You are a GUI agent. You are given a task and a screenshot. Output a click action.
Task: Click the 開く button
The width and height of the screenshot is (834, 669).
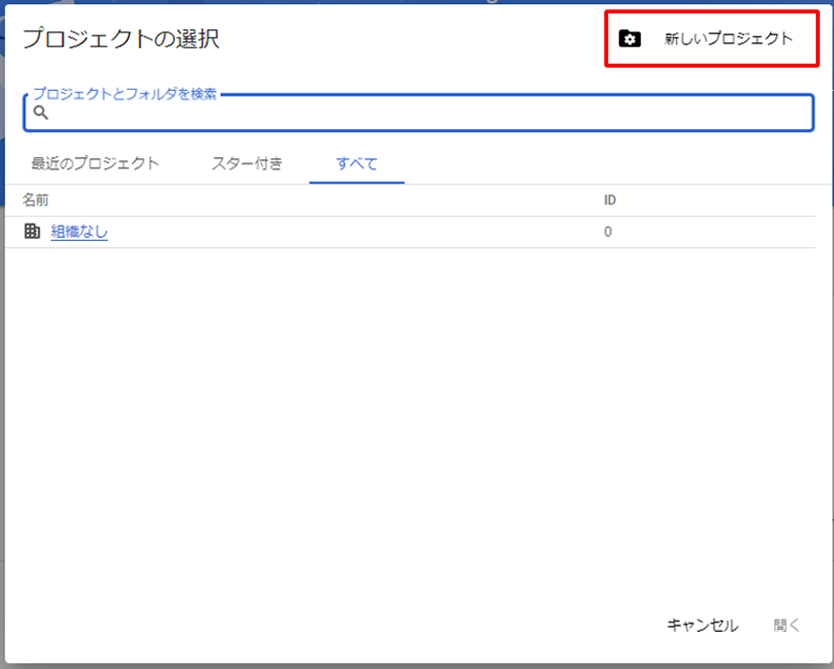pyautogui.click(x=787, y=625)
